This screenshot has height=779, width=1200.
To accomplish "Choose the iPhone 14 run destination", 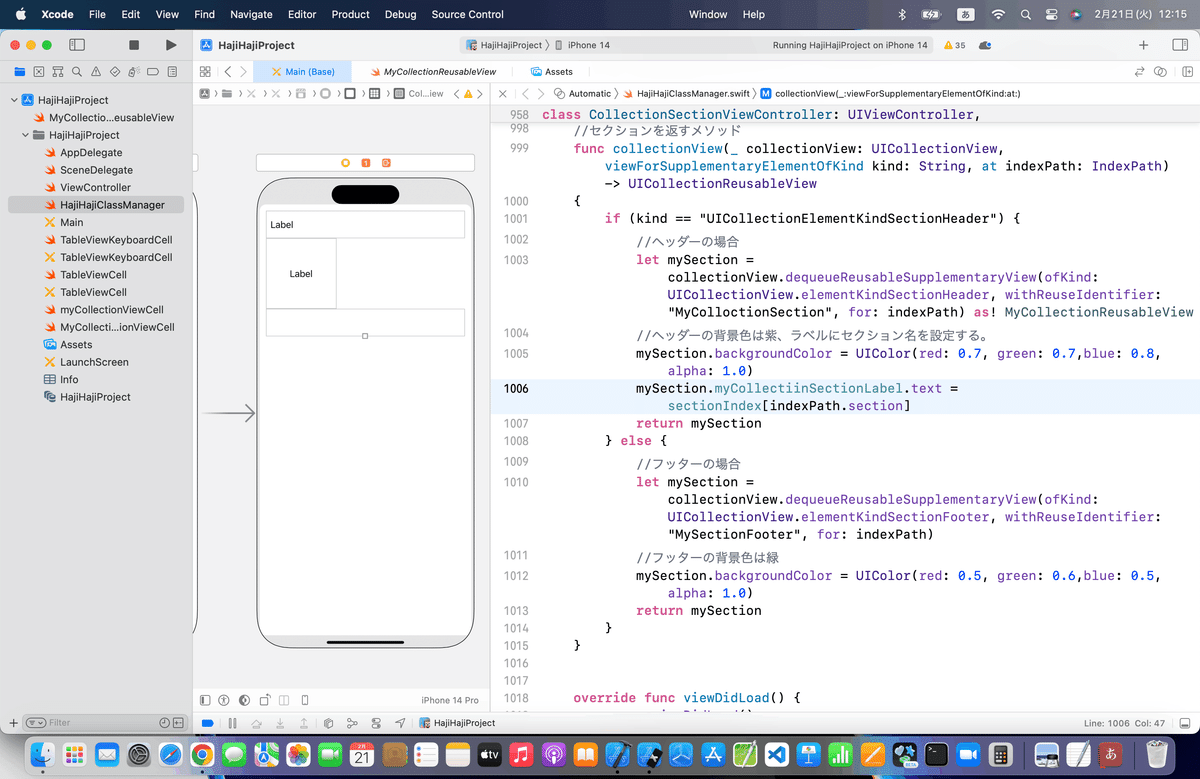I will tap(582, 45).
